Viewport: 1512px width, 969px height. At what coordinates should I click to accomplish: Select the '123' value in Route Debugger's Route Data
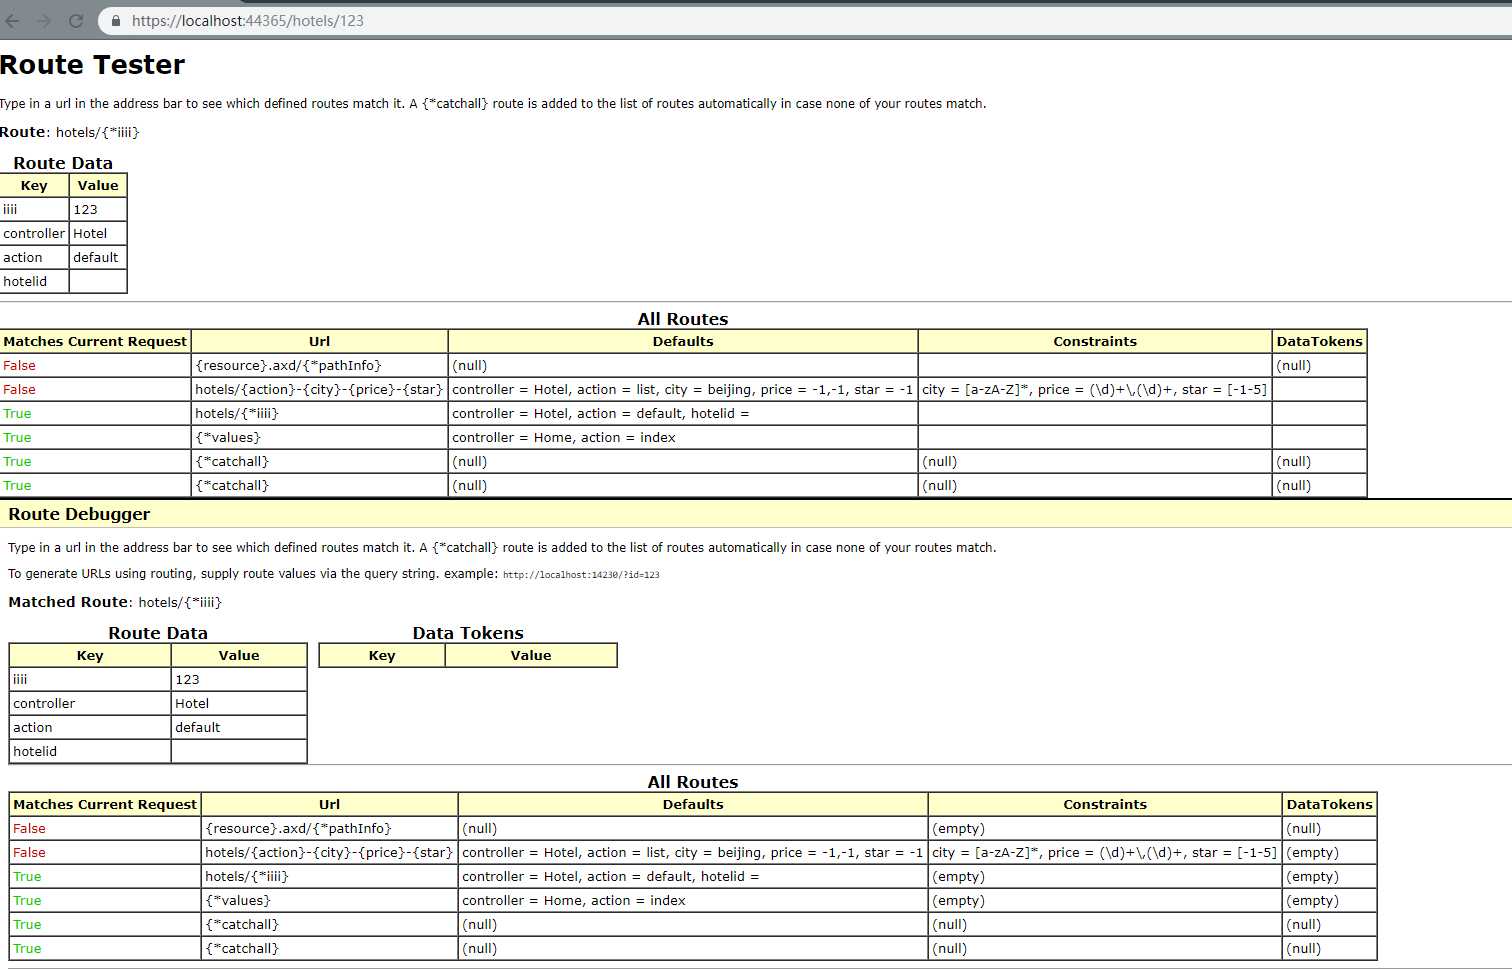239,679
